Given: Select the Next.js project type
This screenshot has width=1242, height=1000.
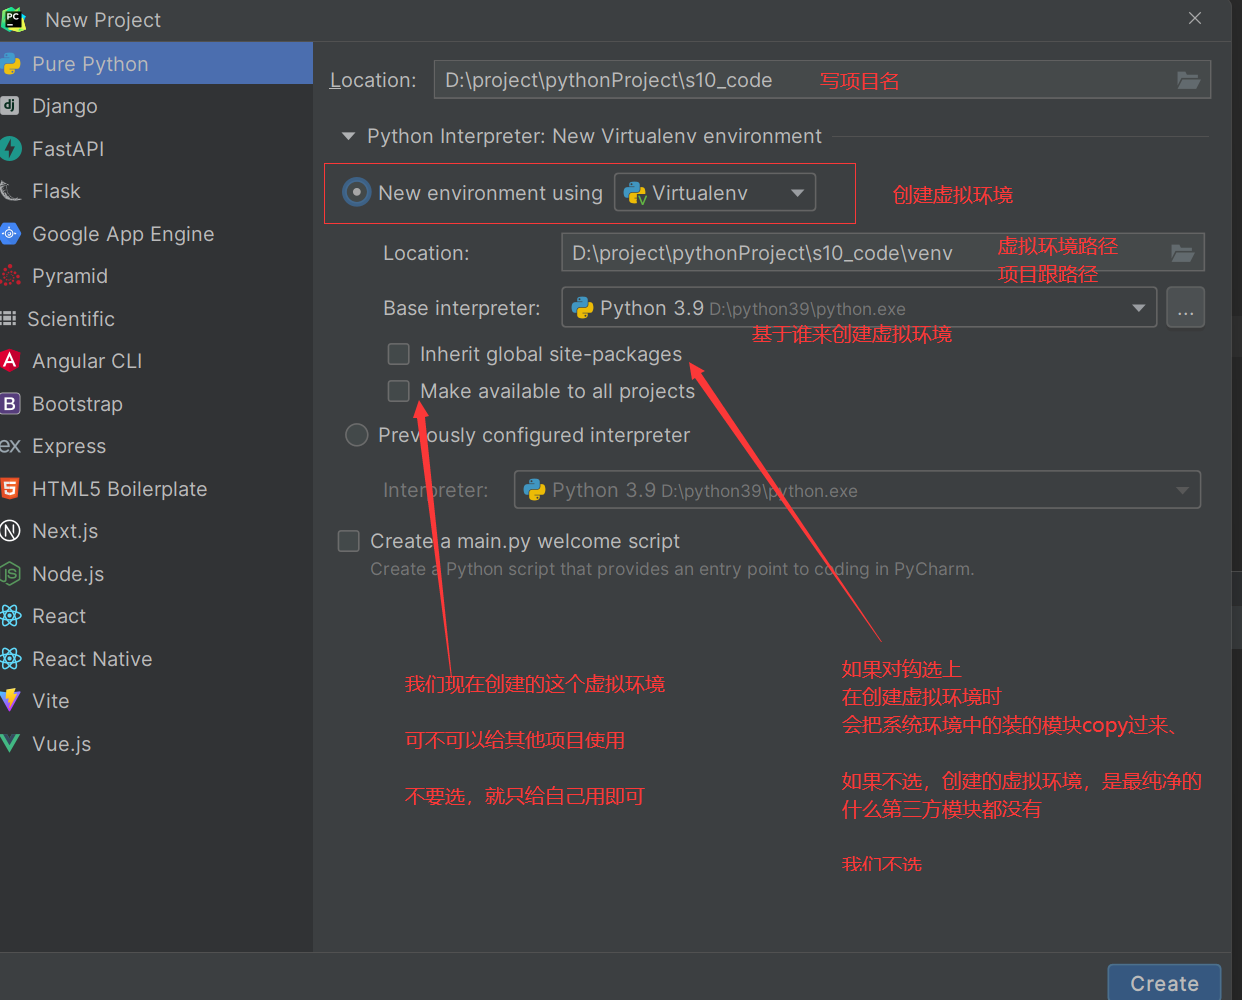Looking at the screenshot, I should [x=156, y=531].
